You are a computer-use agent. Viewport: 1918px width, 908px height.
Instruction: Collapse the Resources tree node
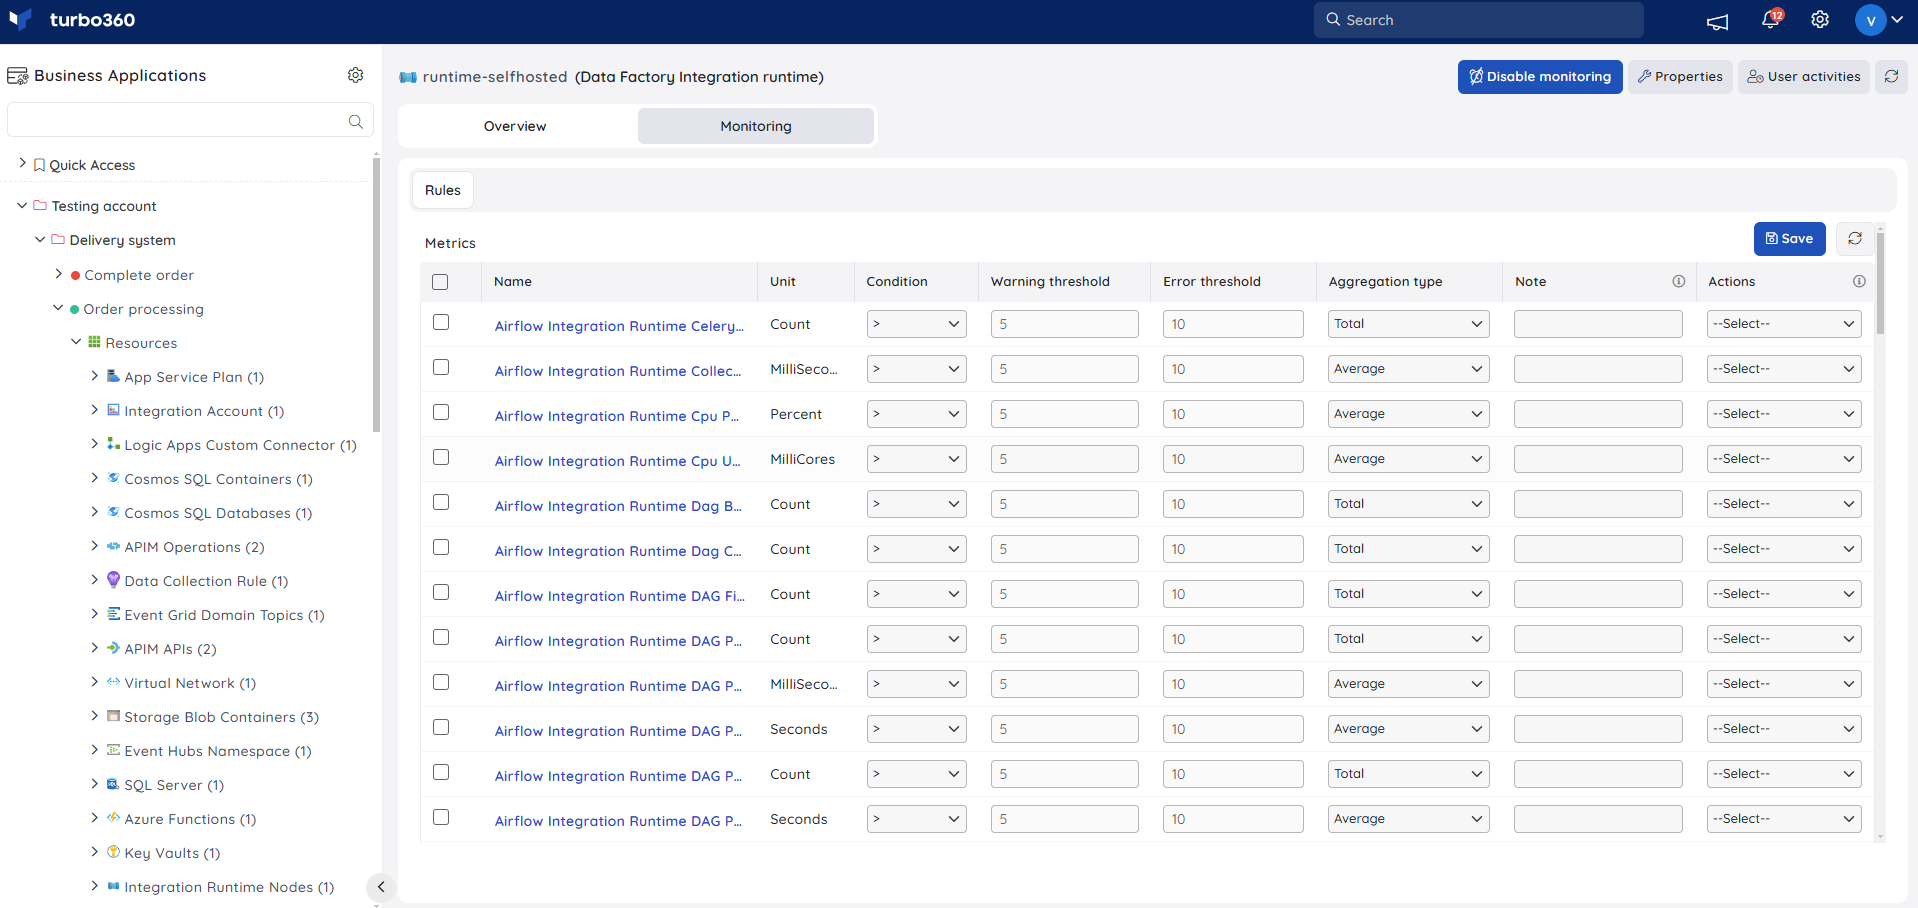click(76, 341)
